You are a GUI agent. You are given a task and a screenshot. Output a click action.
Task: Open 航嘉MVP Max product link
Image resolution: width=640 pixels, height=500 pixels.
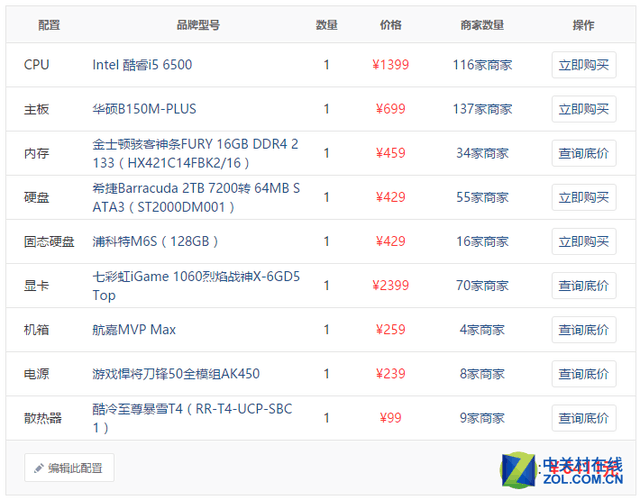click(134, 329)
